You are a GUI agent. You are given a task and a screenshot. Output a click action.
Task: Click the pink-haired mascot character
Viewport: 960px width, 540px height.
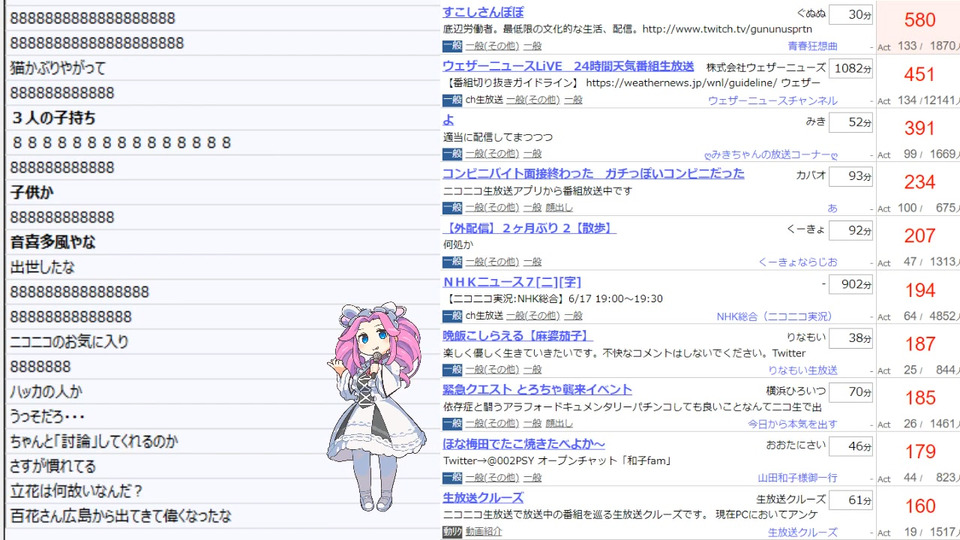(376, 406)
